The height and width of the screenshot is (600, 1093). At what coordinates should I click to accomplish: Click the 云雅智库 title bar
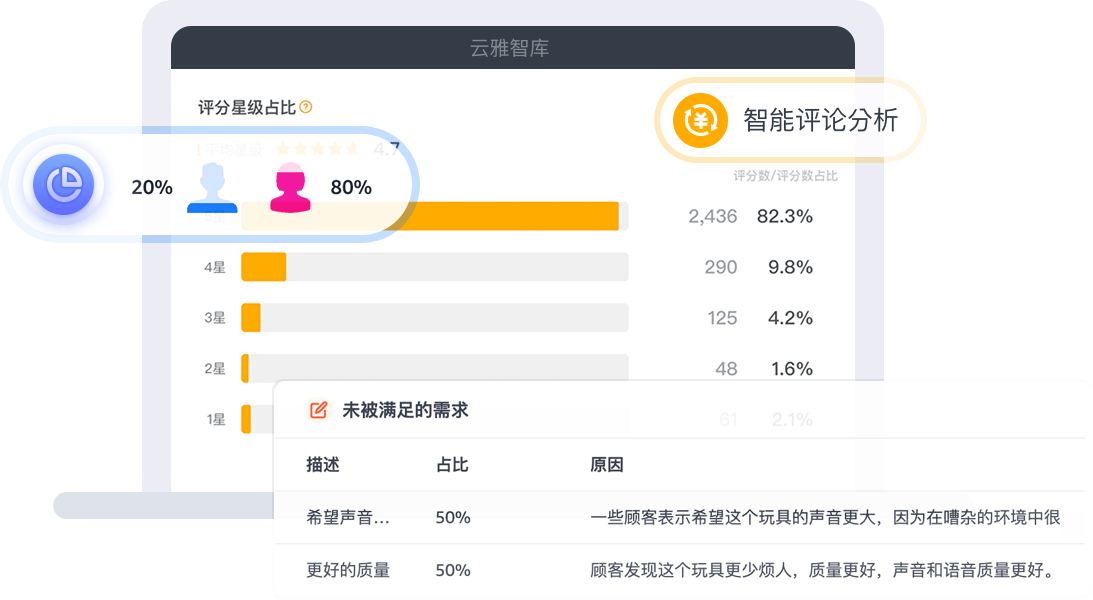[512, 48]
